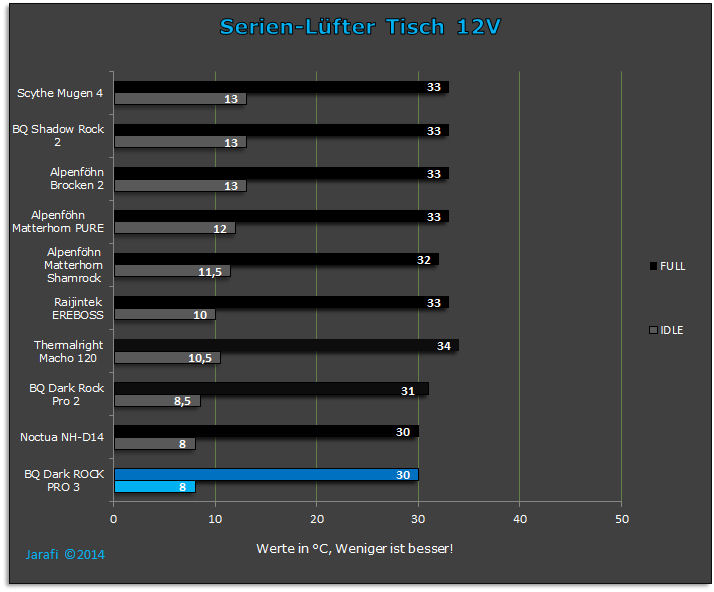The image size is (714, 592).
Task: Click Noctua NH-D14 FULL bar 30
Action: coord(266,431)
